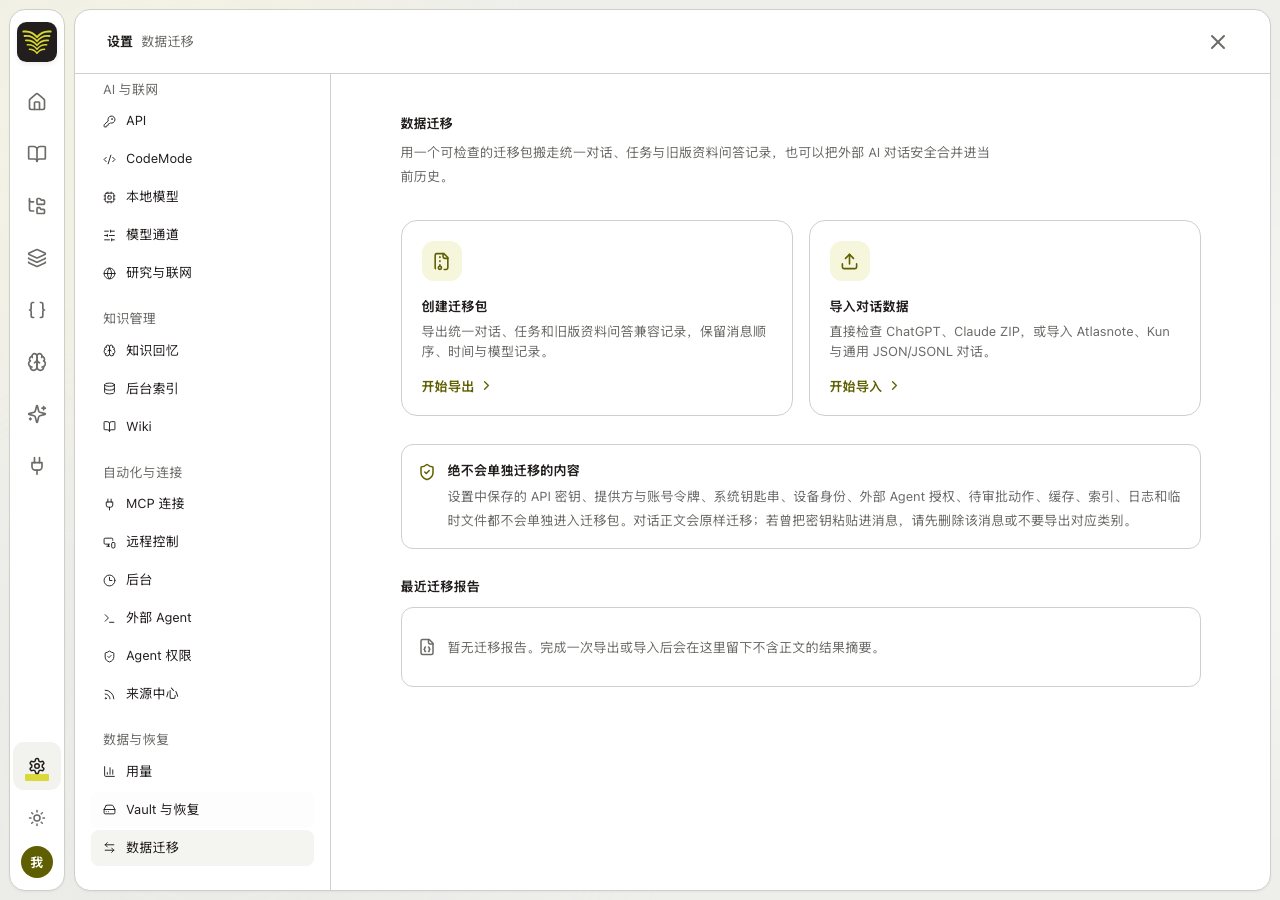This screenshot has height=900, width=1280.
Task: Open the plug connector icon in left rail
Action: pos(37,466)
